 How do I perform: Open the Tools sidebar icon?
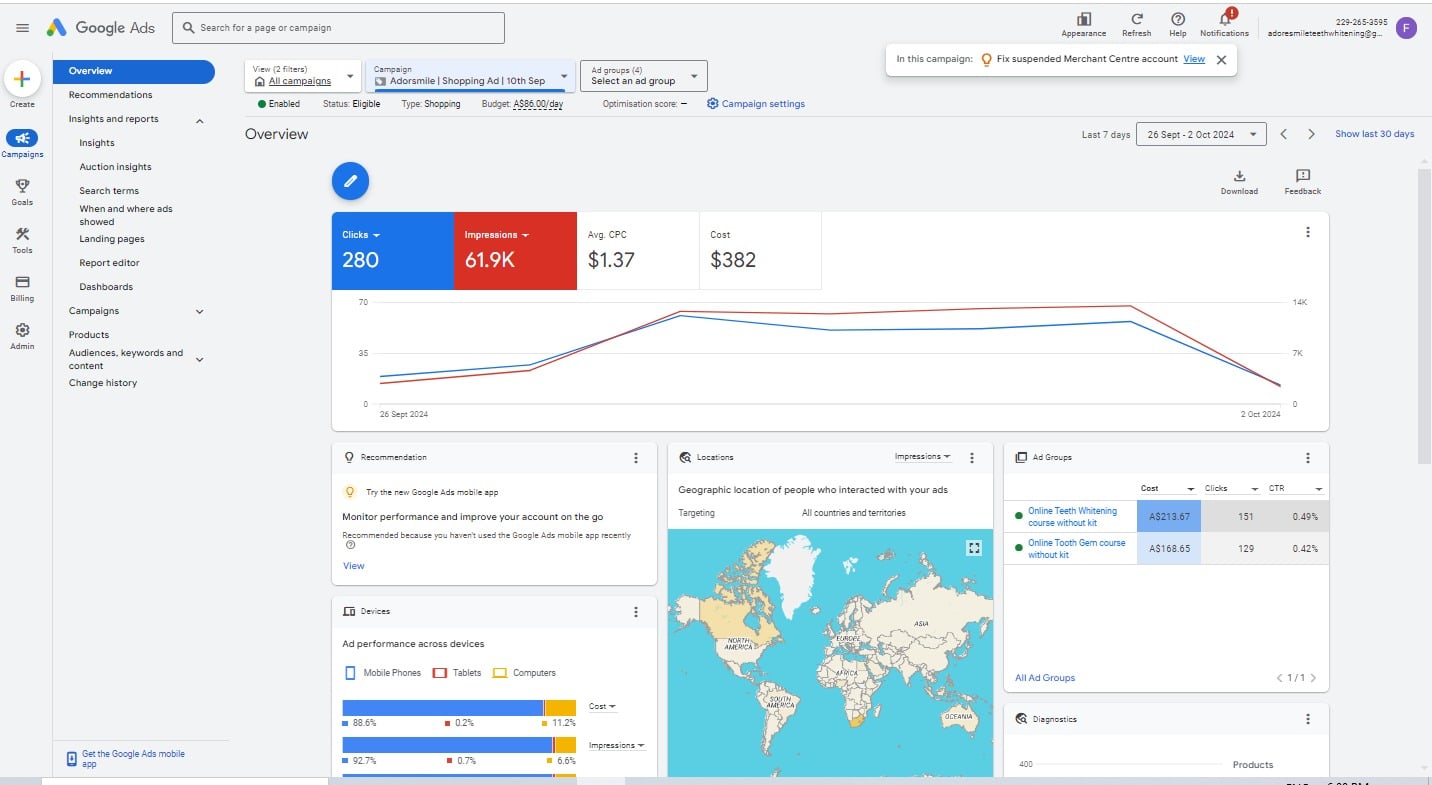click(22, 239)
